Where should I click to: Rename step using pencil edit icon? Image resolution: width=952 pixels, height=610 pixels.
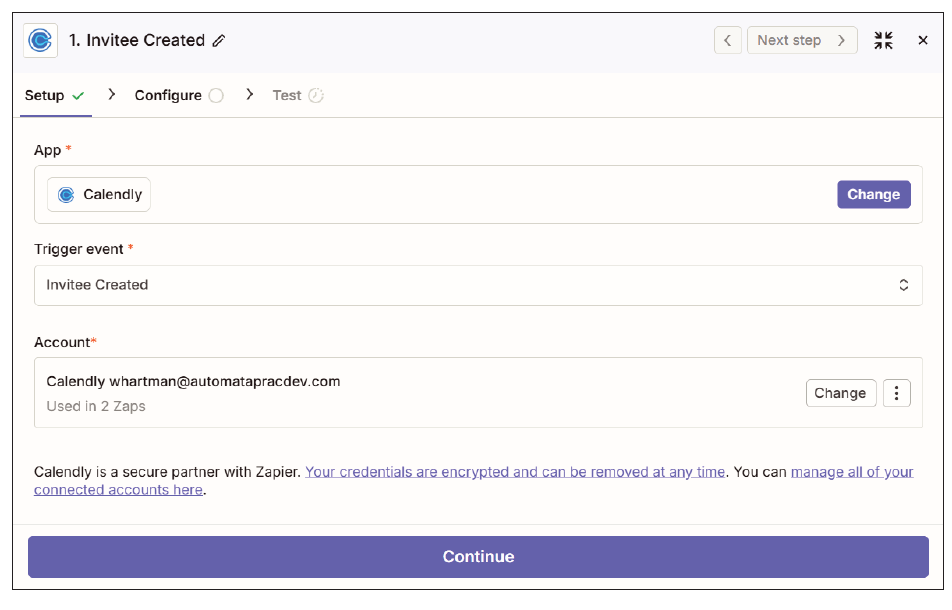pos(219,41)
